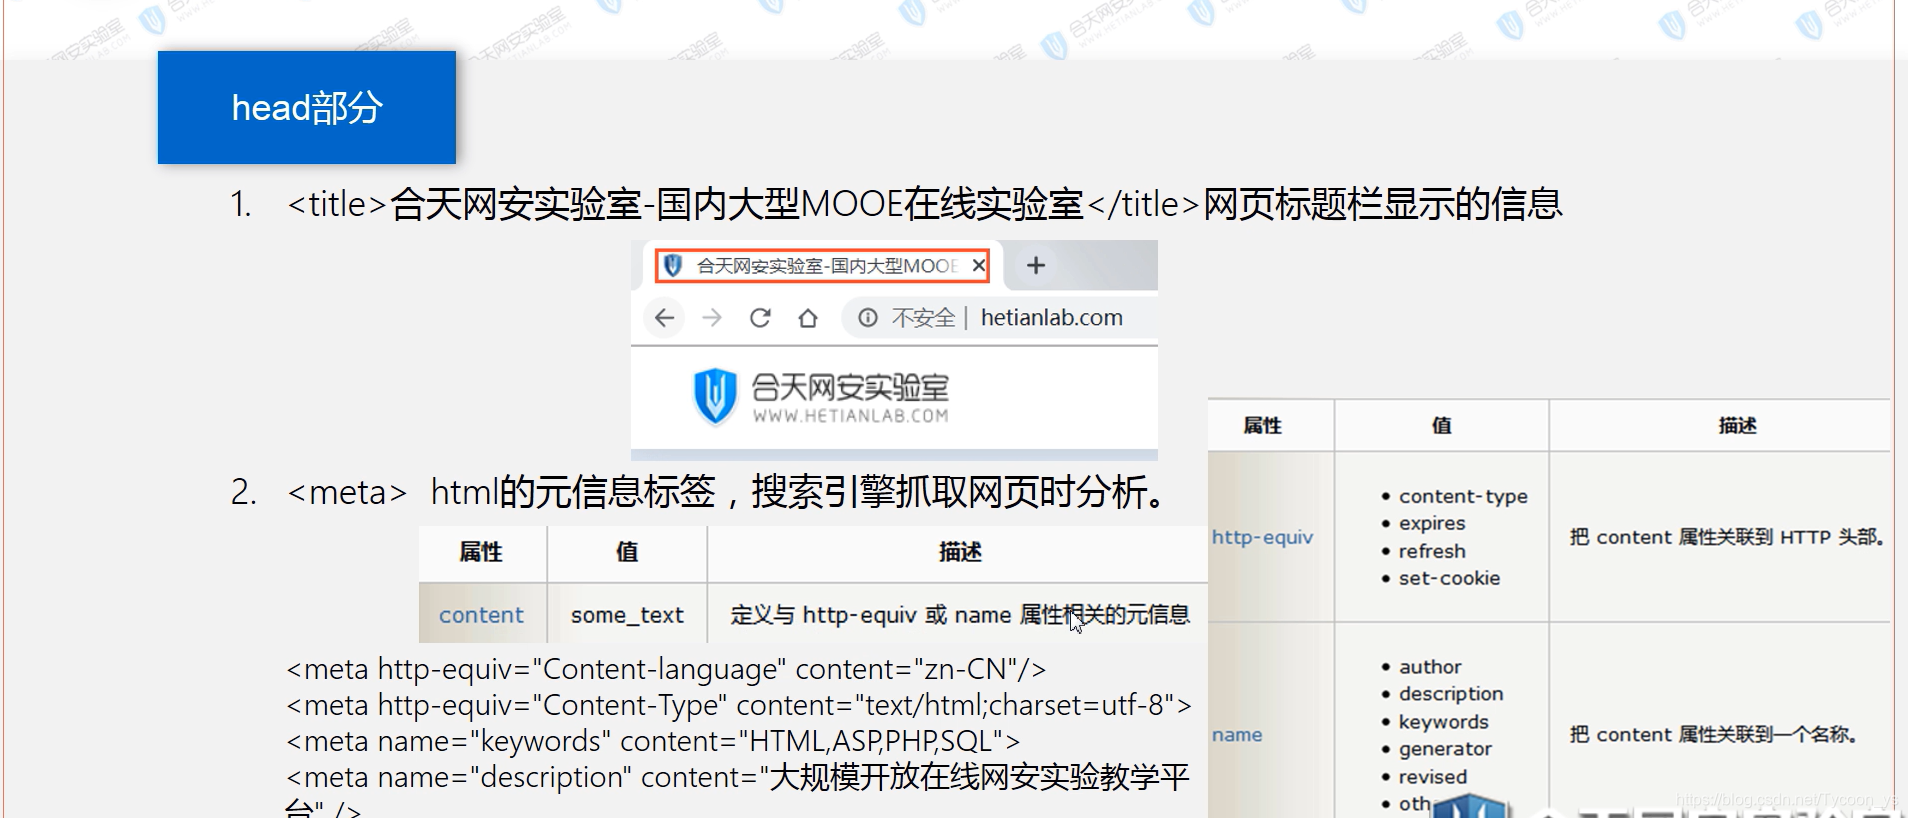Click the author list item
The image size is (1908, 818).
pos(1430,667)
